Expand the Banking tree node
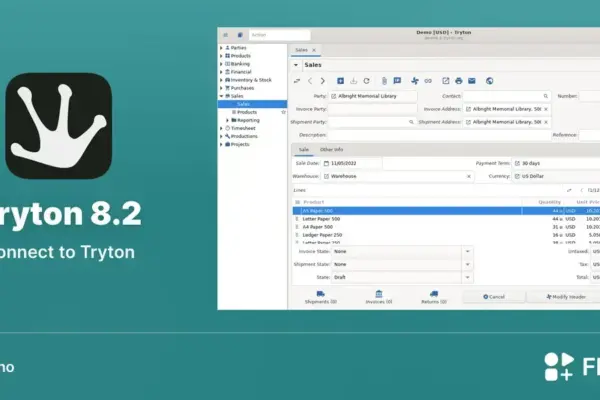This screenshot has width=600, height=400. point(221,64)
